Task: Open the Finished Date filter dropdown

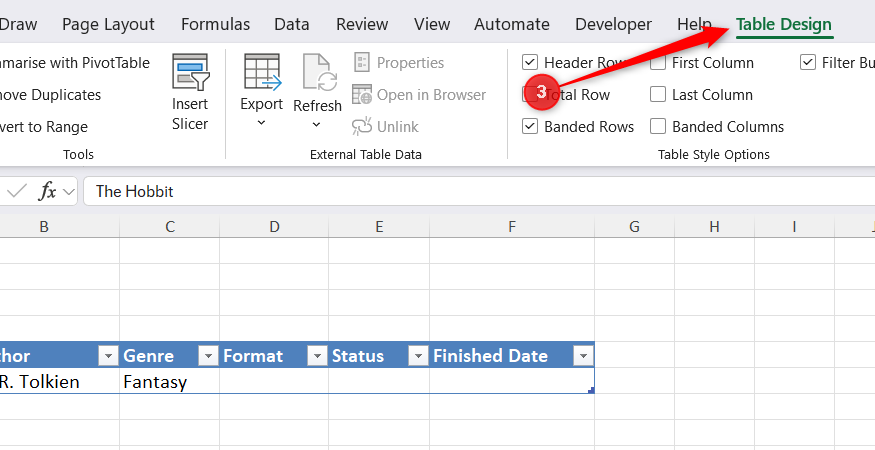Action: click(583, 355)
